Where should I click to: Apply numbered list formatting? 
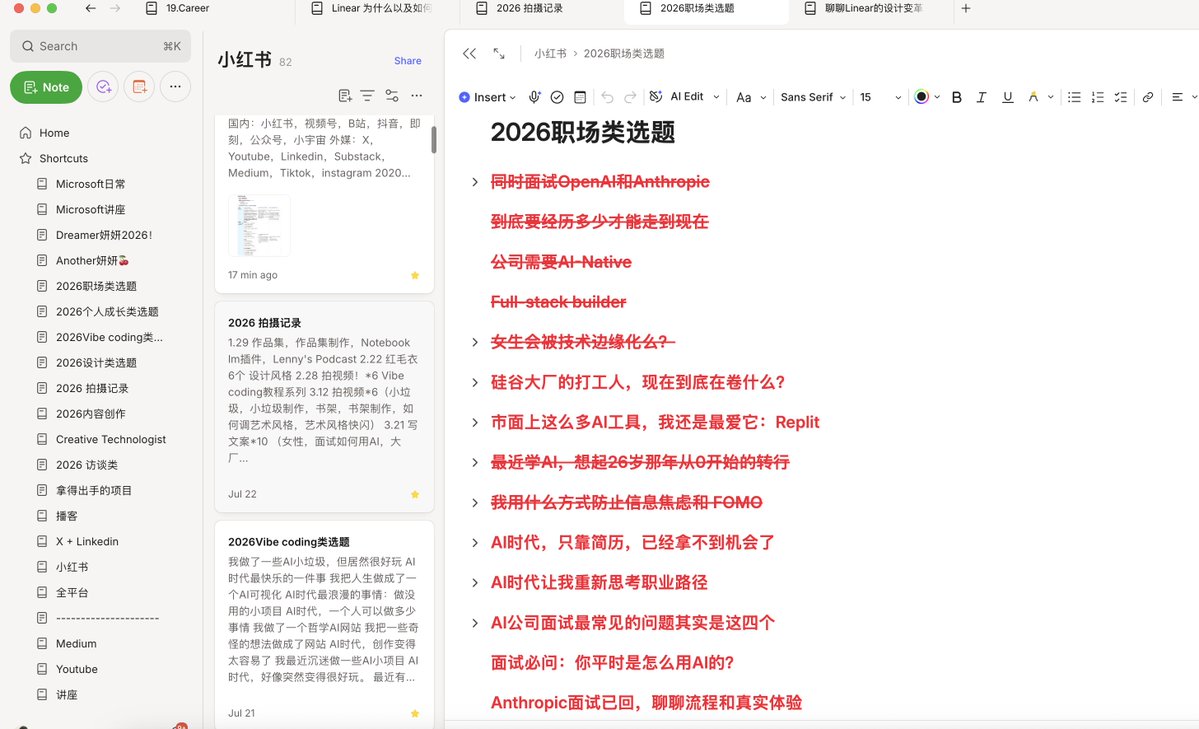[1097, 97]
